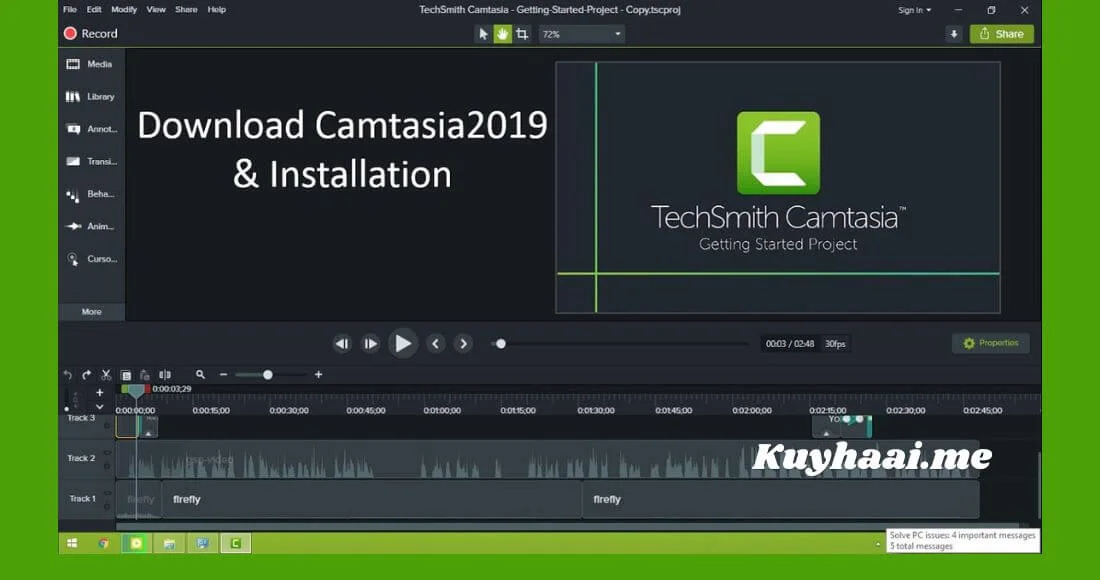Toggle the Track 2 lock icon

pyautogui.click(x=107, y=466)
